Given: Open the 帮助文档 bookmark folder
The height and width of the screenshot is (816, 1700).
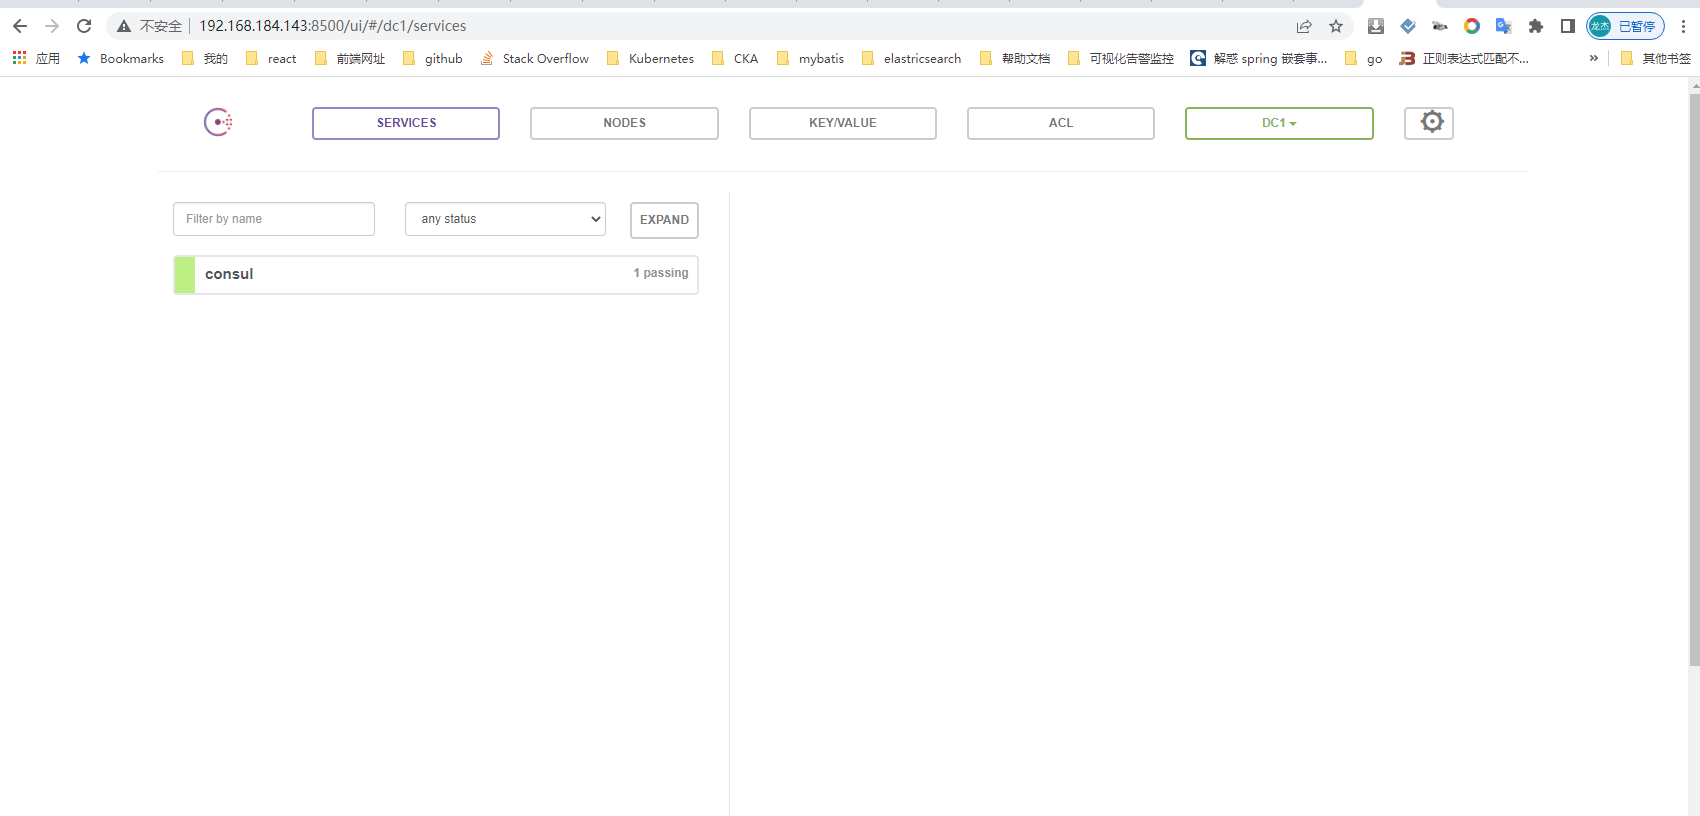Looking at the screenshot, I should 1015,58.
